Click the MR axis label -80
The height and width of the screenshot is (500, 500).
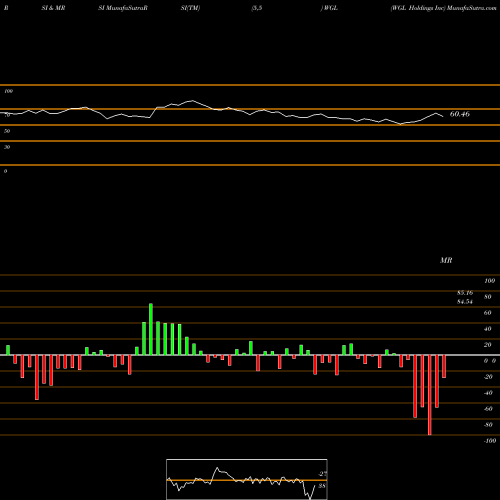coord(488,425)
